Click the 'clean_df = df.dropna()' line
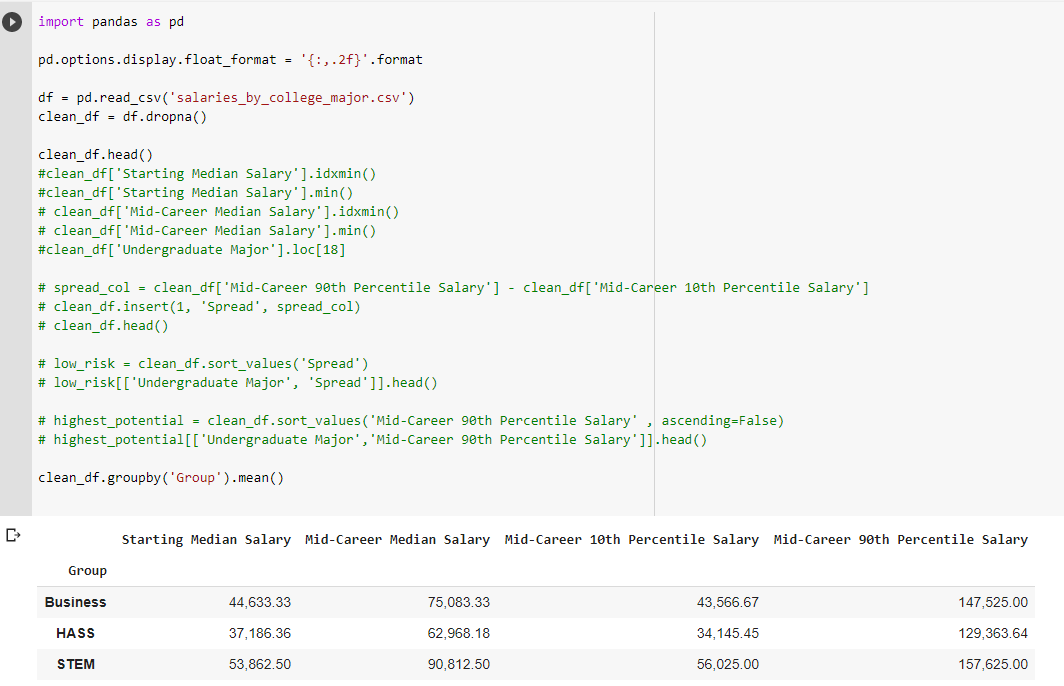 (x=122, y=117)
